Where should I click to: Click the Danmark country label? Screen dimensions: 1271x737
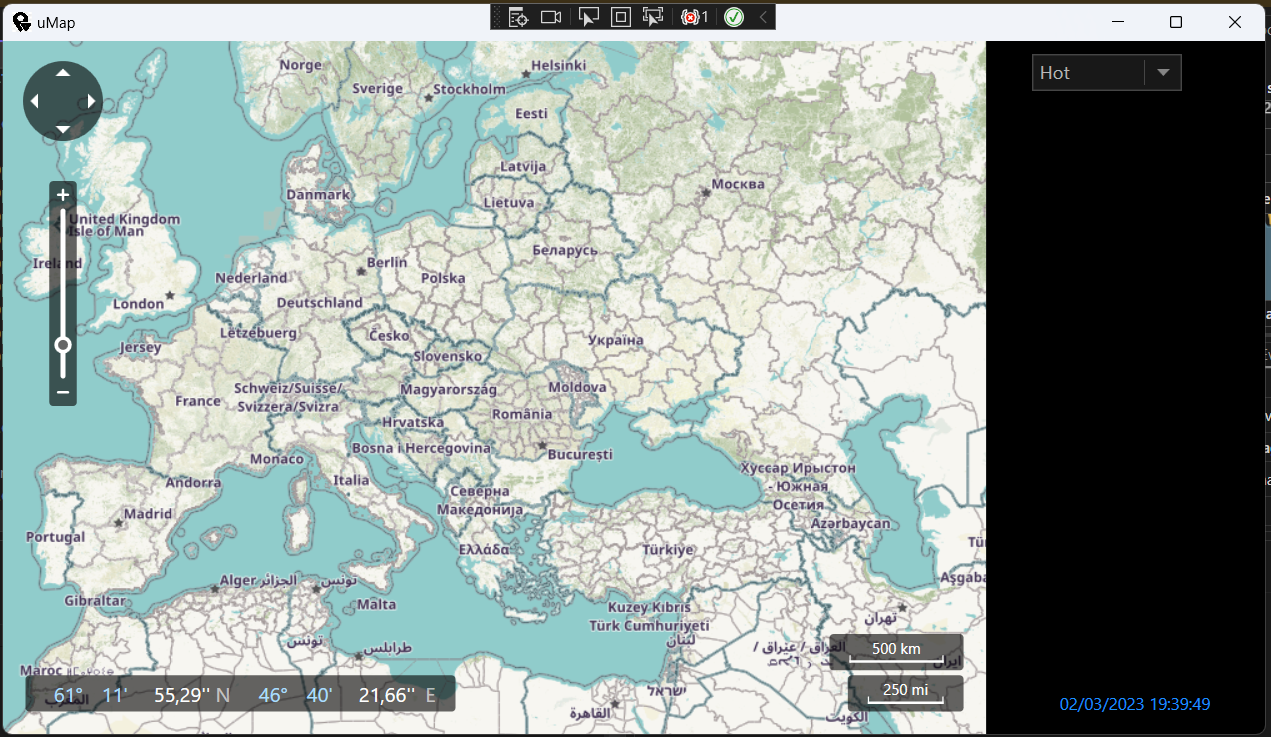tap(318, 195)
